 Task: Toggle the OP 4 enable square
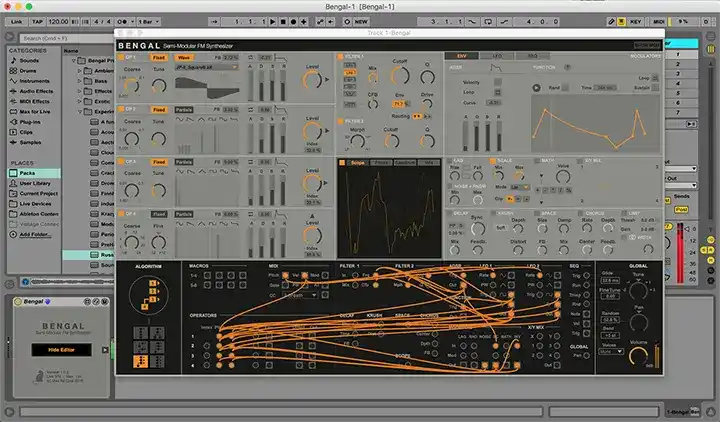[121, 214]
